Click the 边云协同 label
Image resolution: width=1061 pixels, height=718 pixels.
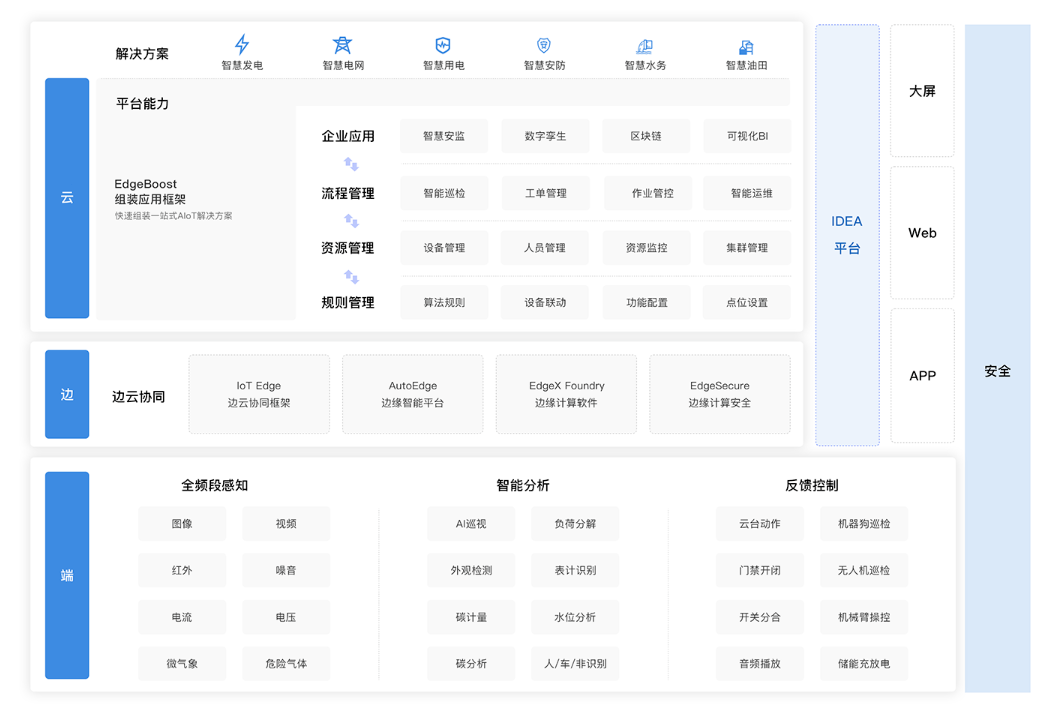tap(139, 397)
